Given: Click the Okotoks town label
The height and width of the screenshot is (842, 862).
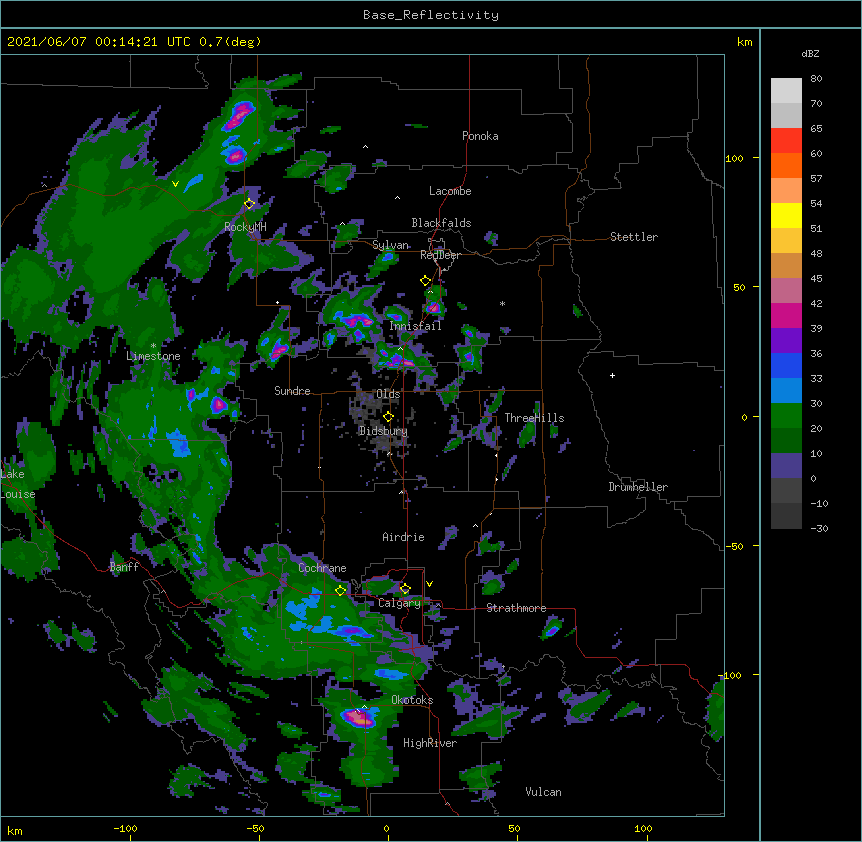Looking at the screenshot, I should 412,700.
